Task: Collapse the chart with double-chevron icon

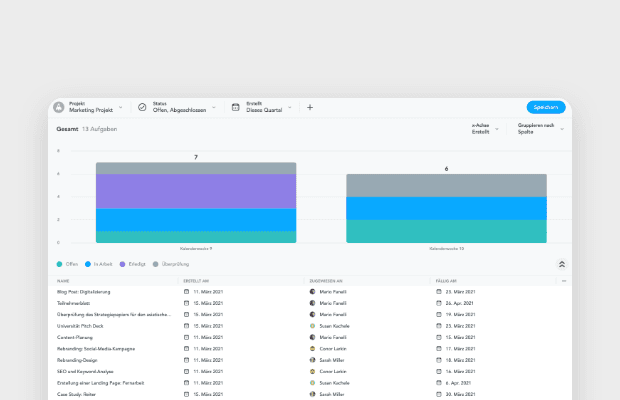Action: point(561,264)
